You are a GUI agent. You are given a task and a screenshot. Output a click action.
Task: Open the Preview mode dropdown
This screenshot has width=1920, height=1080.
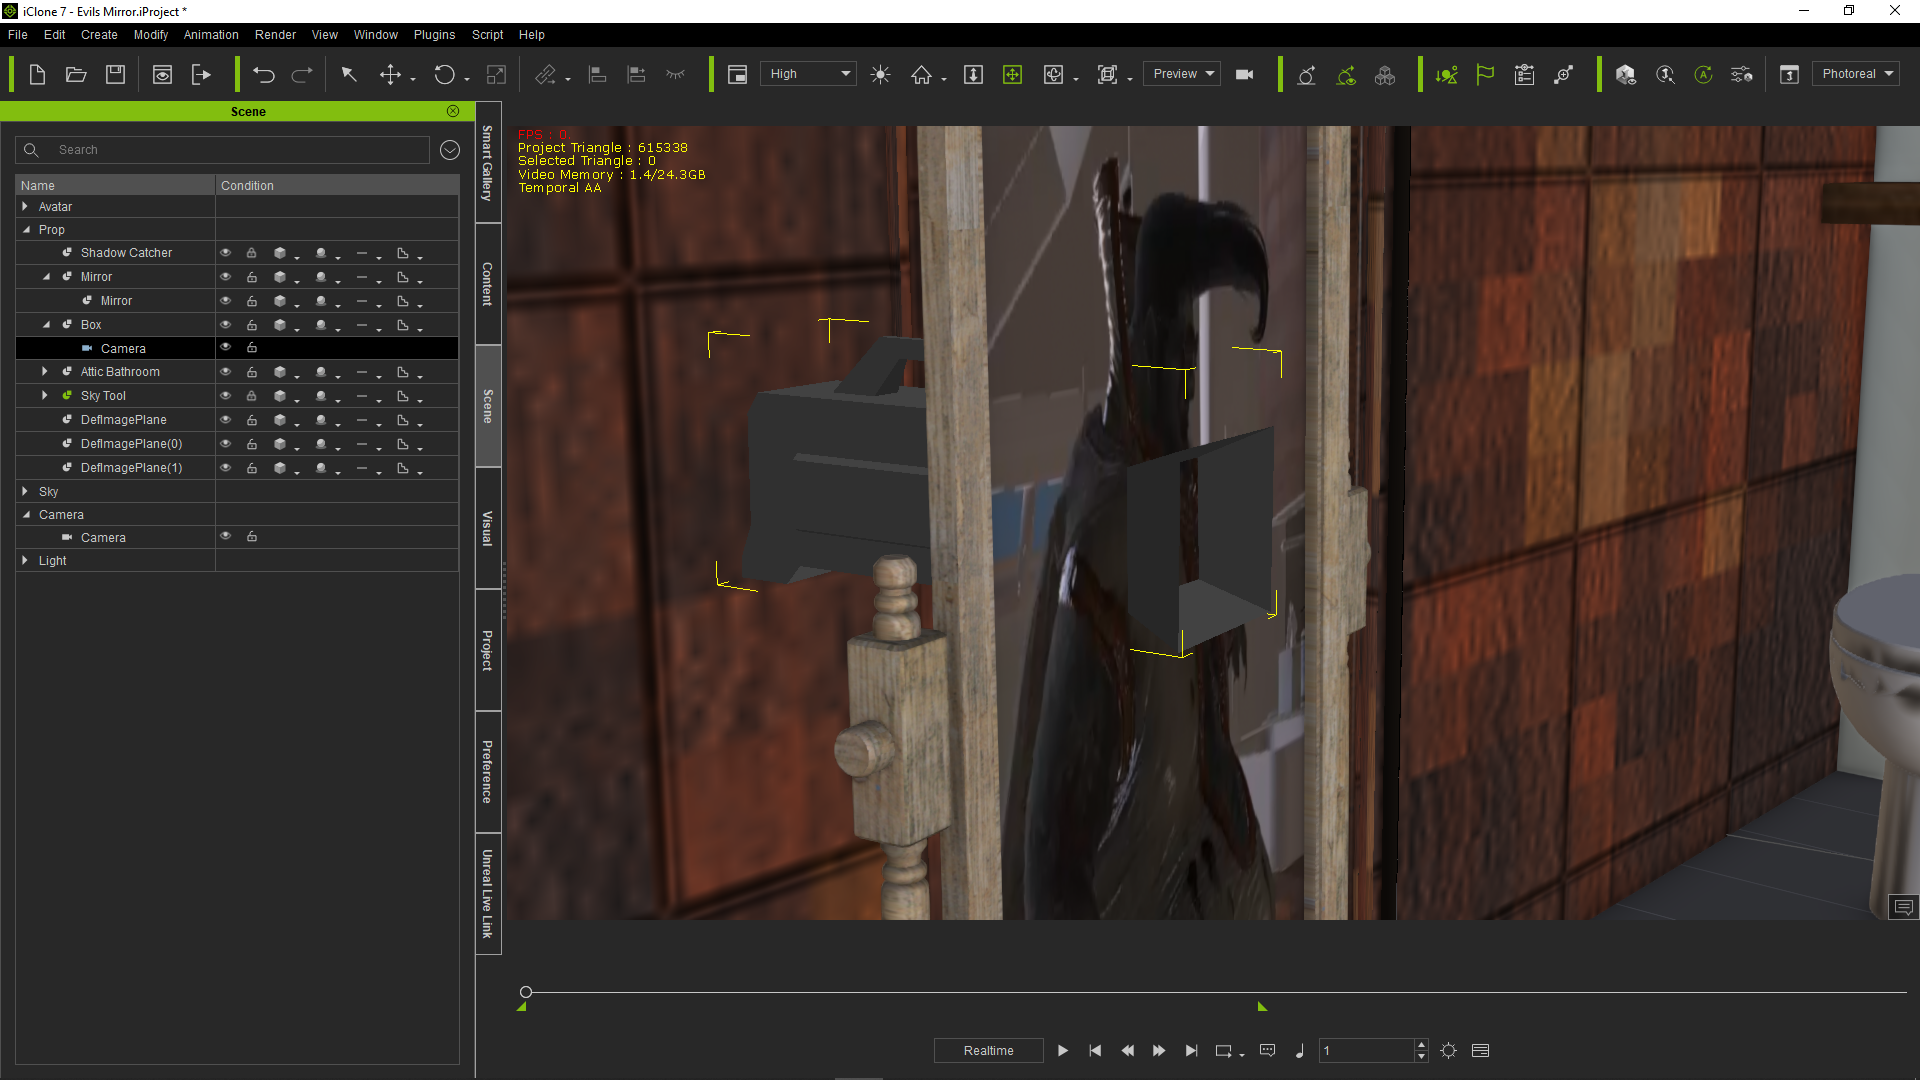pos(1182,74)
